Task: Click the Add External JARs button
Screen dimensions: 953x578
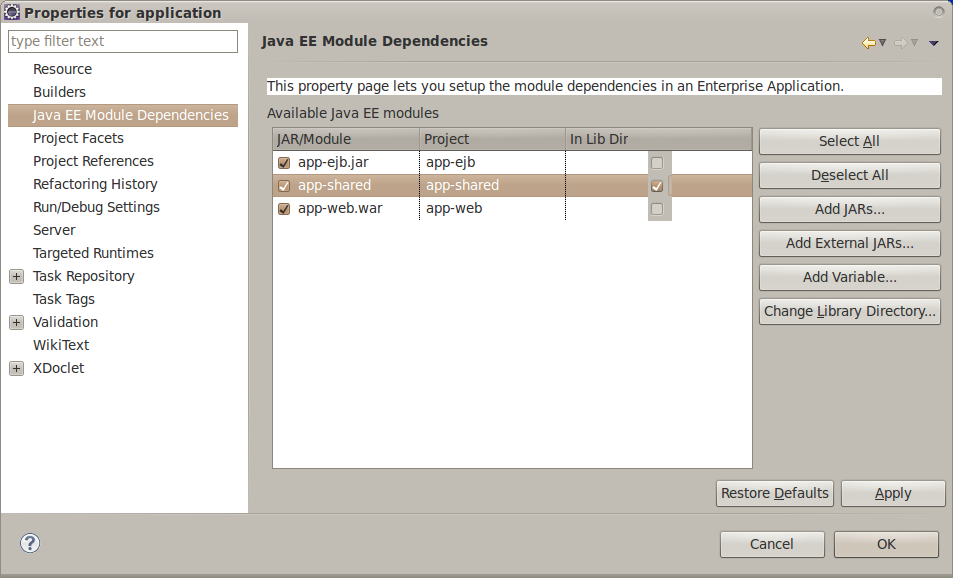Action: click(x=850, y=243)
